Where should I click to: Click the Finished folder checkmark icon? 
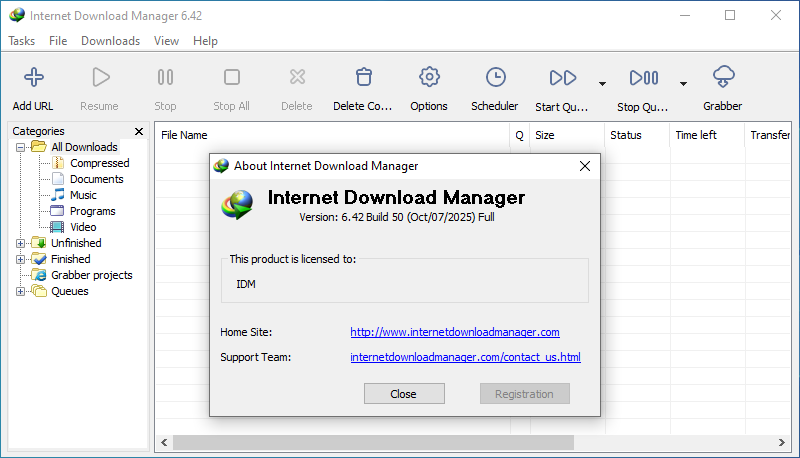(x=39, y=259)
